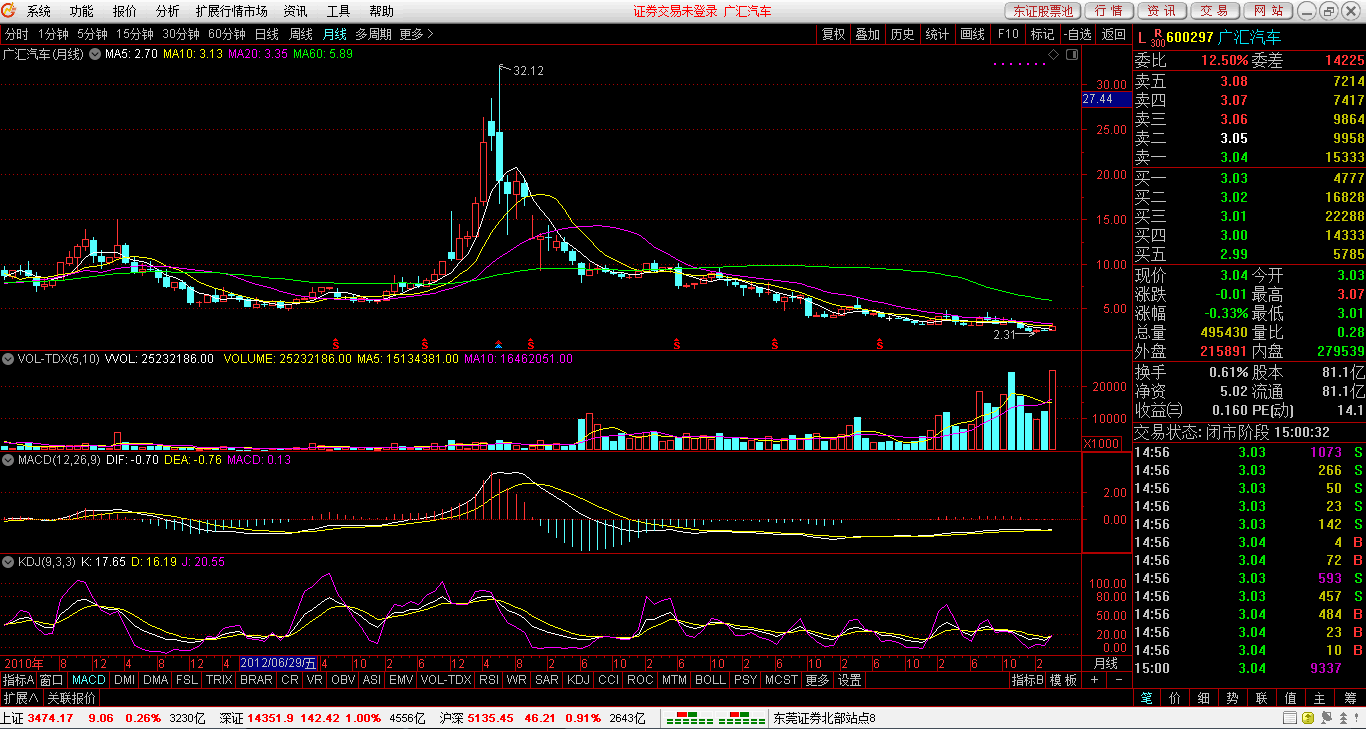Collapse the 扩展 panel

[x=20, y=698]
